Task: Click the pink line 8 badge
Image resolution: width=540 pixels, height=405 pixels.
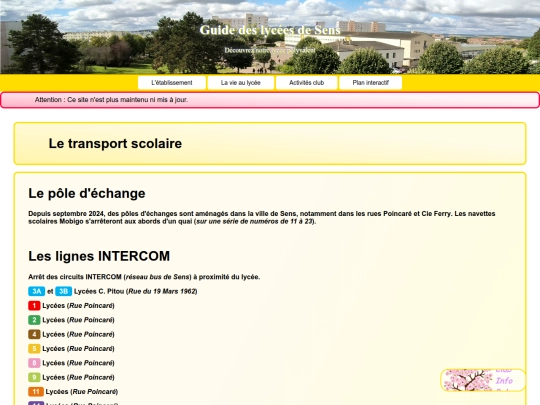Action: pos(34,363)
